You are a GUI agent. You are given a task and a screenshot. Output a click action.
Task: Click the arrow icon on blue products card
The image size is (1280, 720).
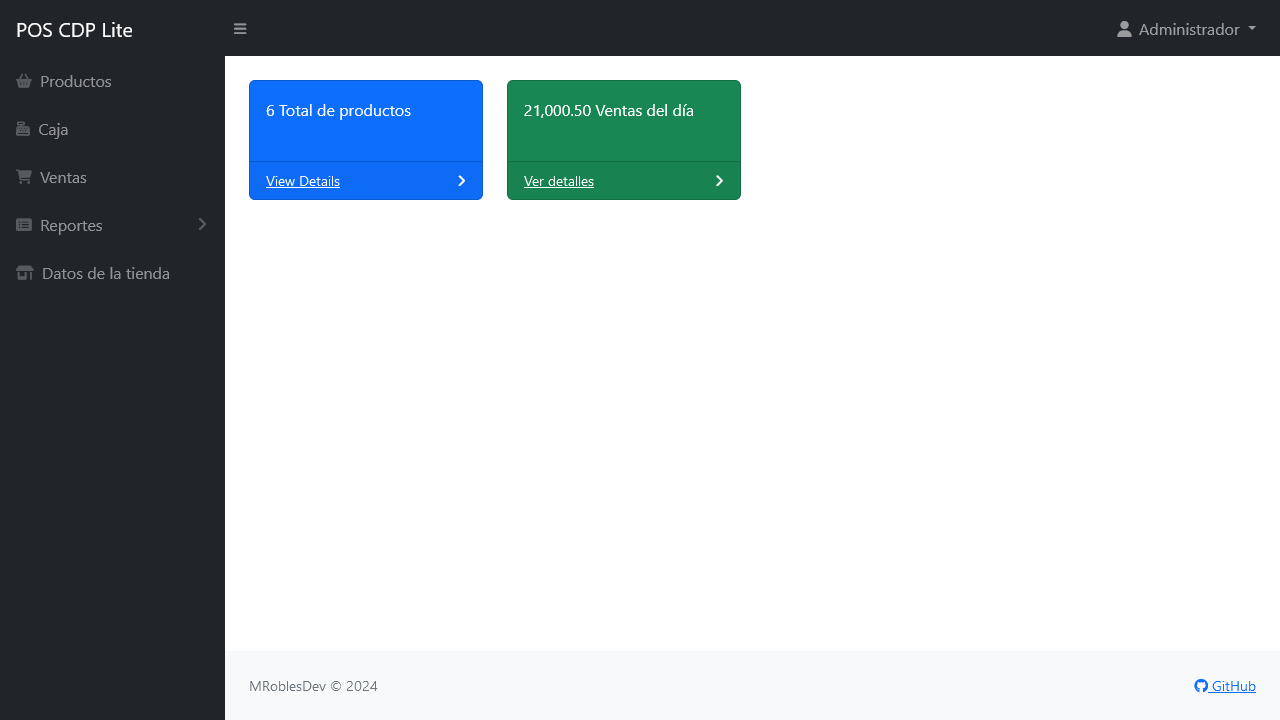click(462, 181)
